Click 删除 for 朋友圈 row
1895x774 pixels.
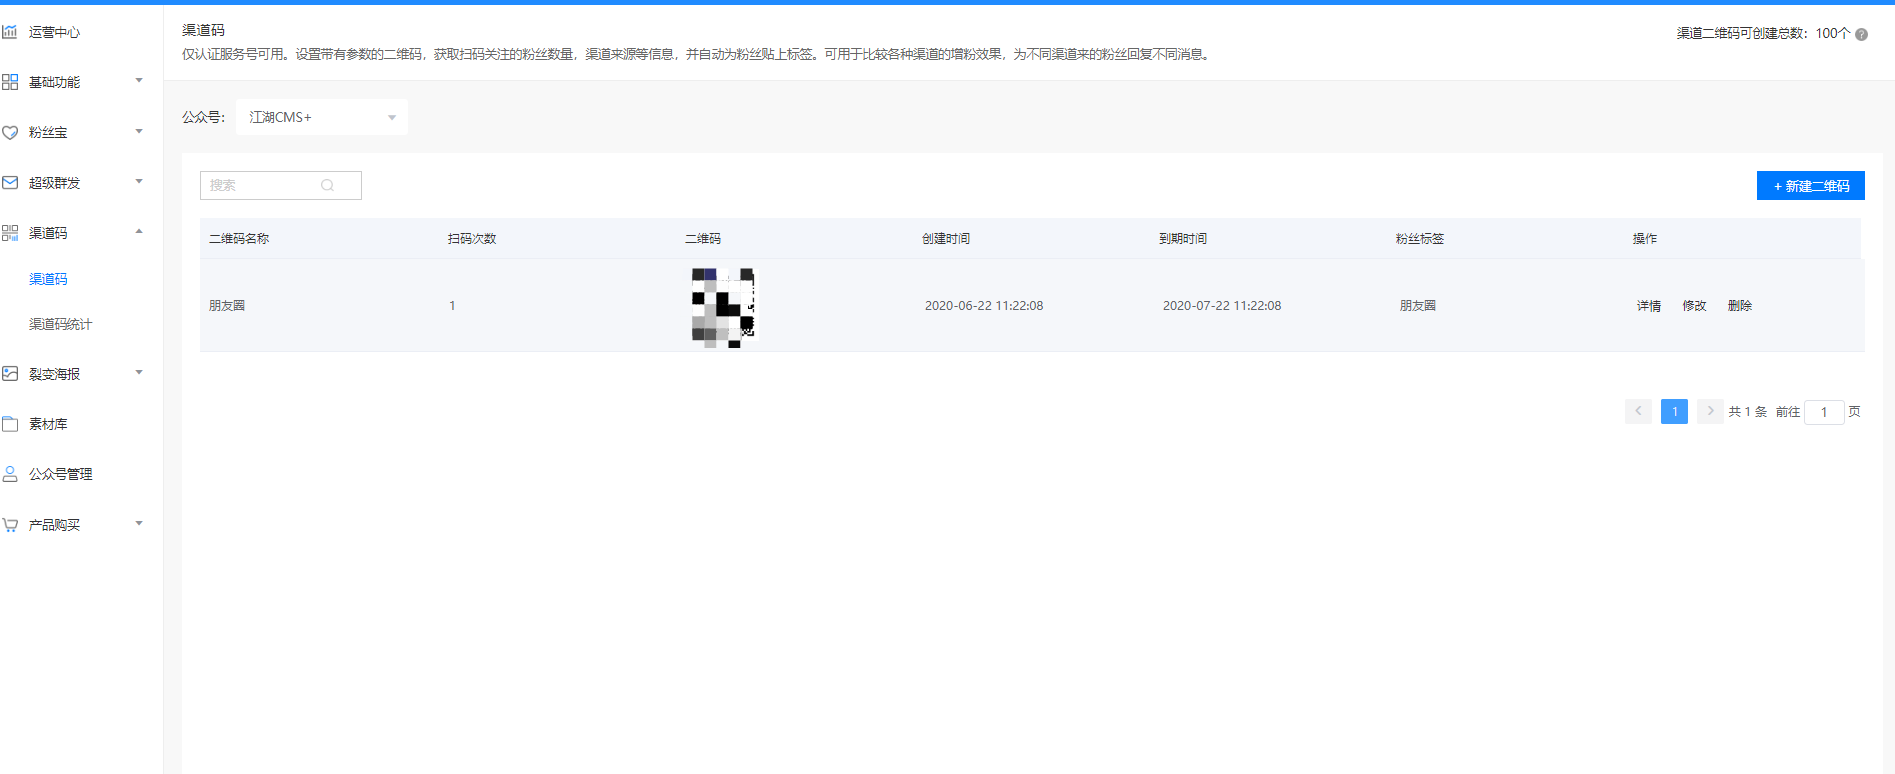coord(1740,306)
